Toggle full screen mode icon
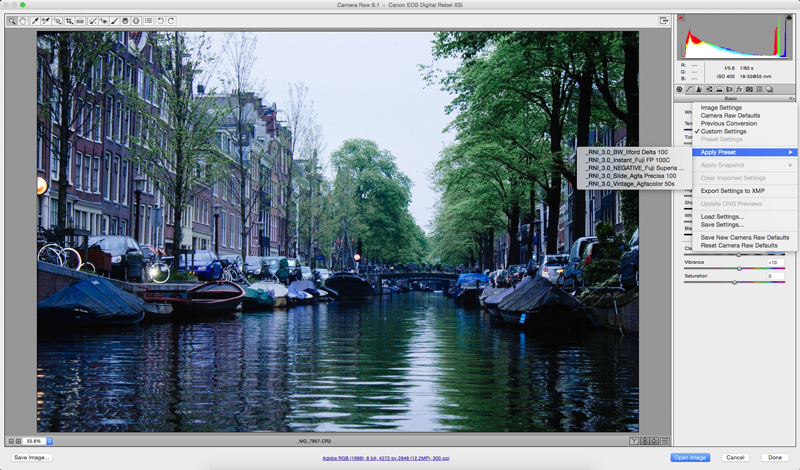 (x=664, y=20)
